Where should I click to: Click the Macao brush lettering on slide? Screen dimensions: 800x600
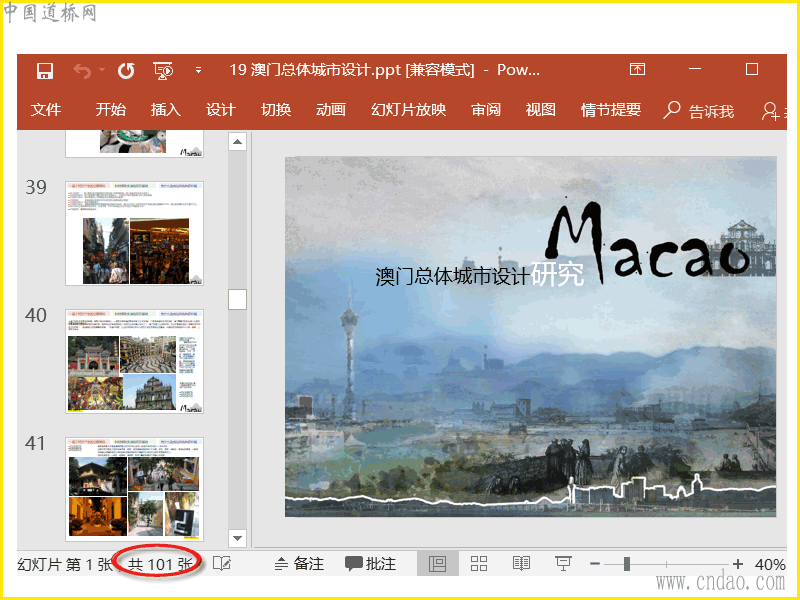647,242
